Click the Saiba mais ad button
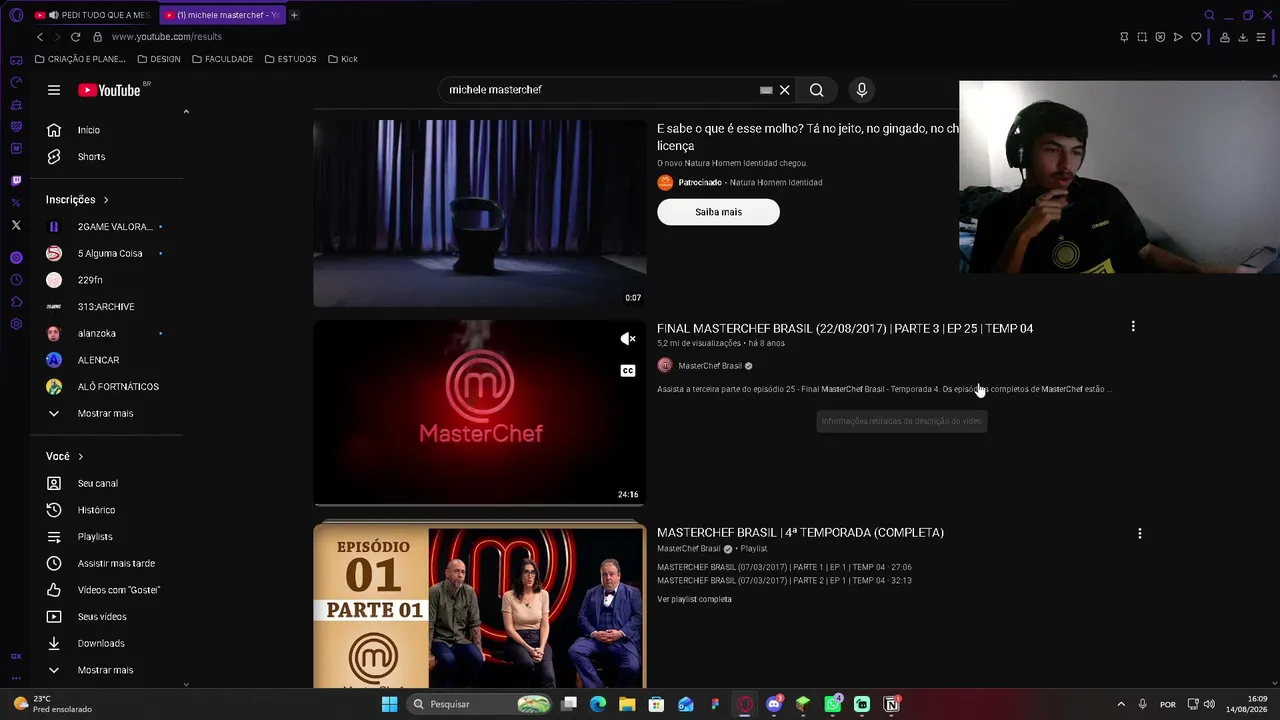 (718, 212)
